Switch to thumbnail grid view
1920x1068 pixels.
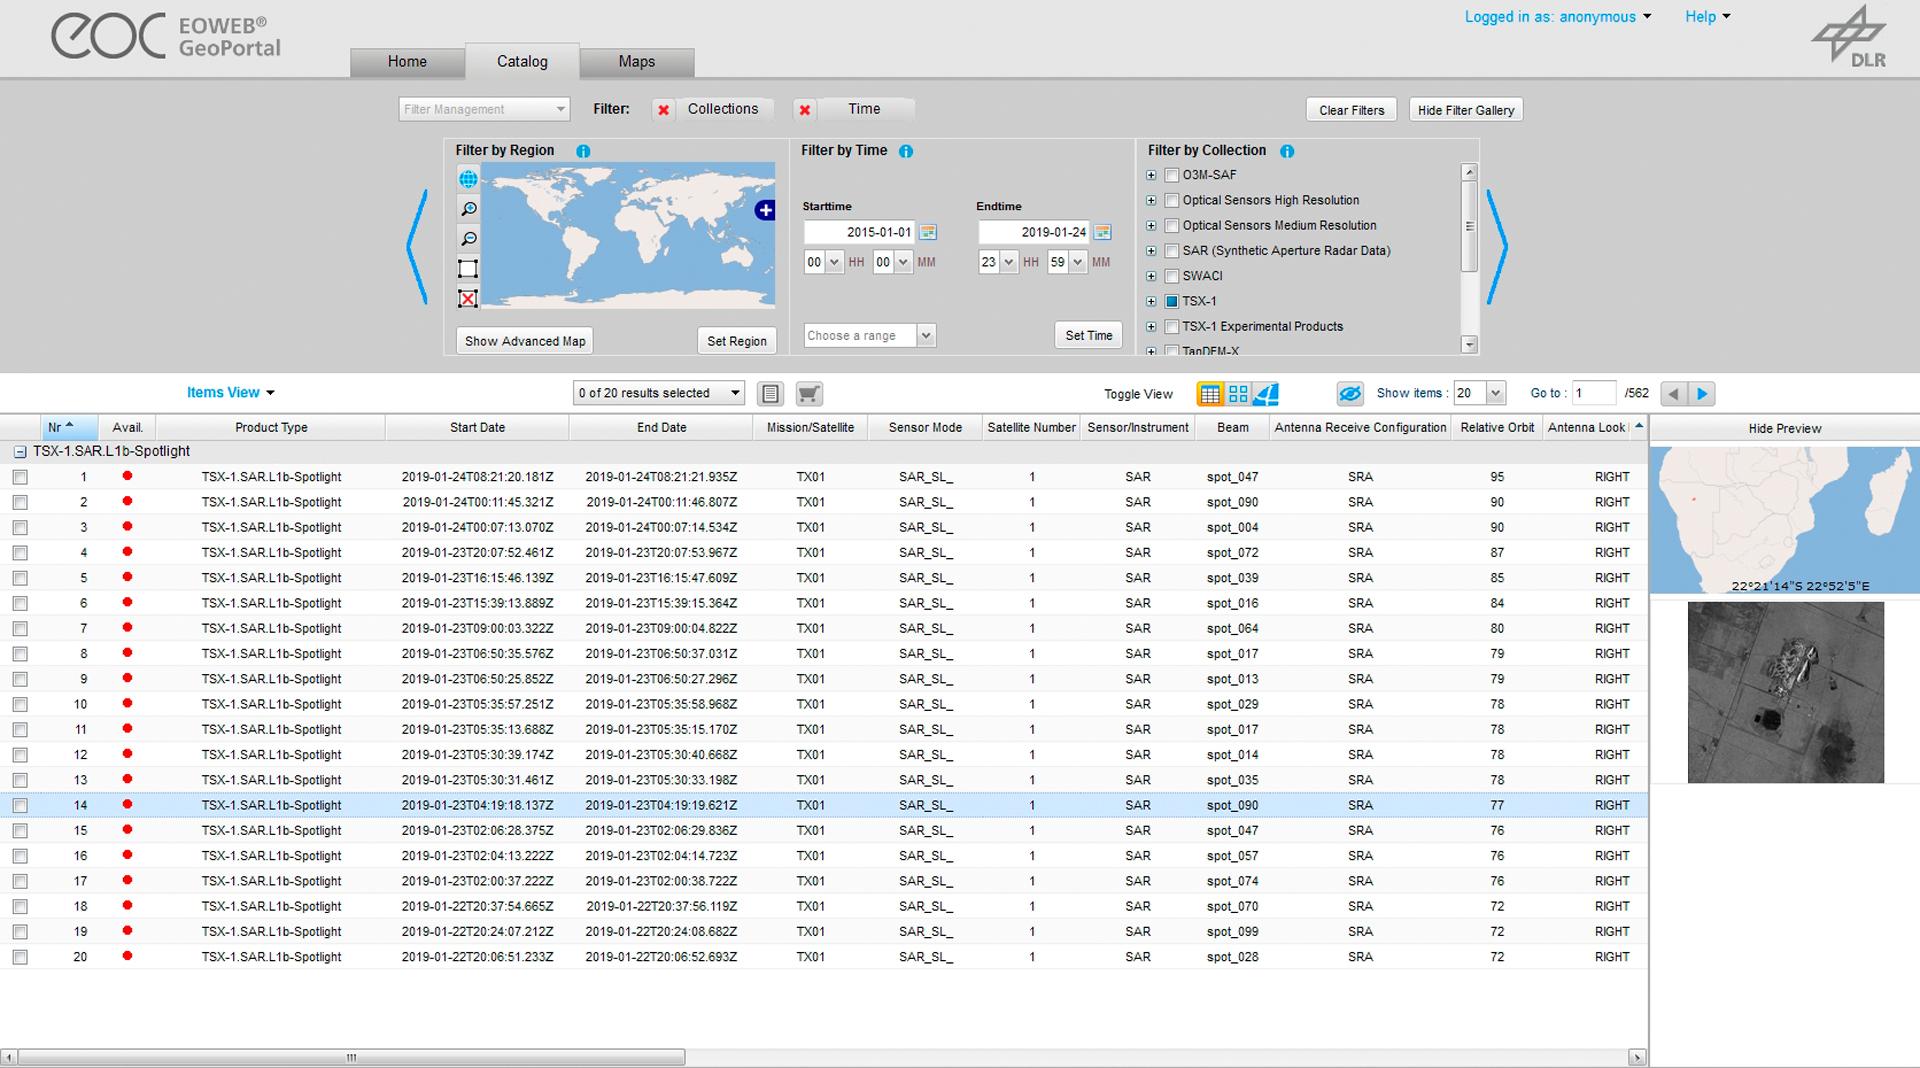1238,394
